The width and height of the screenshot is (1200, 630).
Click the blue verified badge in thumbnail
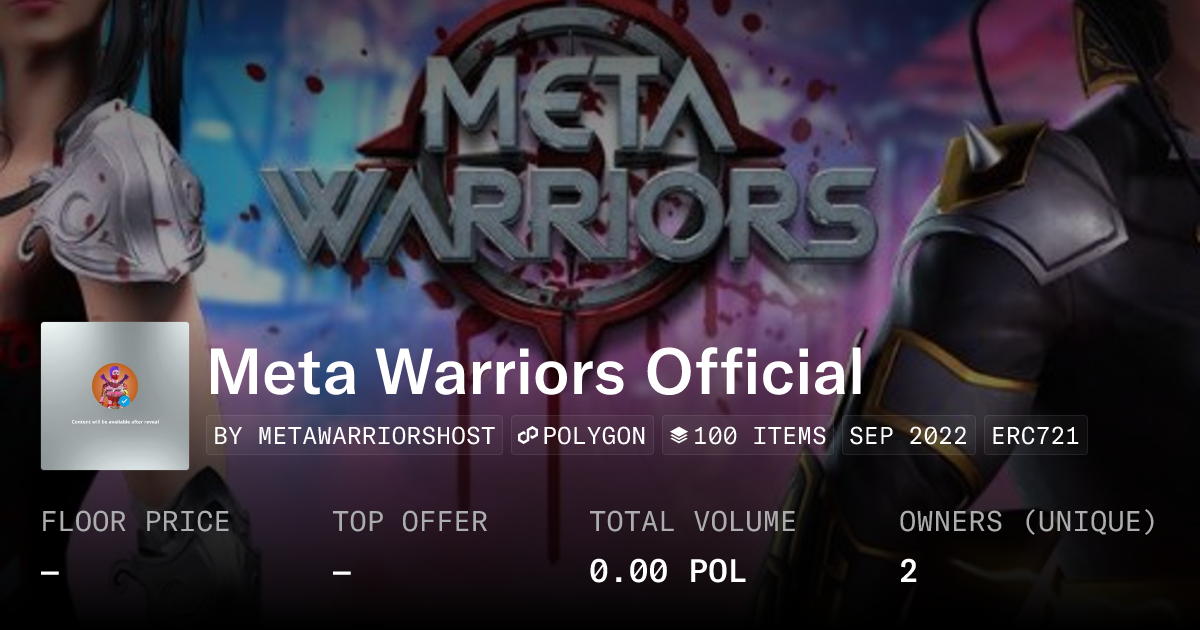point(126,399)
